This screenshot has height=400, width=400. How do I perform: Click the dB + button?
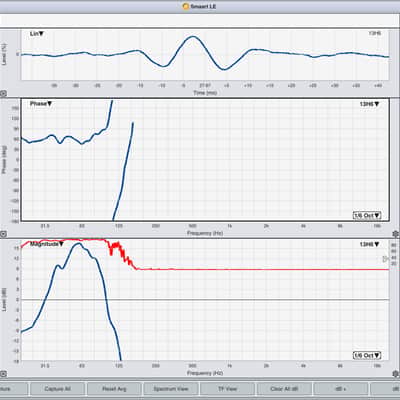click(341, 389)
